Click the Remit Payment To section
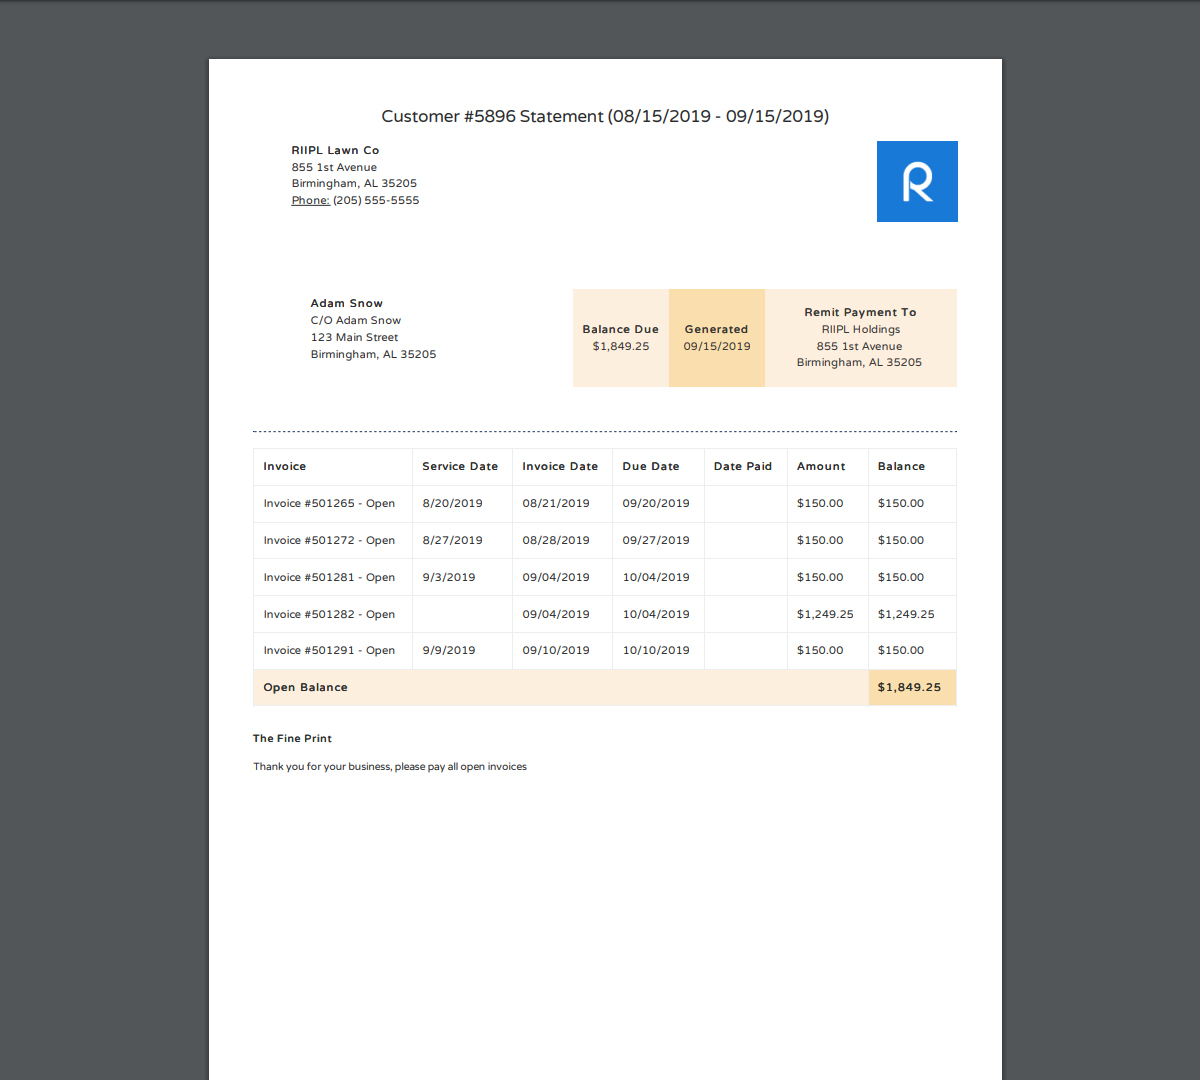The height and width of the screenshot is (1080, 1200). 860,337
